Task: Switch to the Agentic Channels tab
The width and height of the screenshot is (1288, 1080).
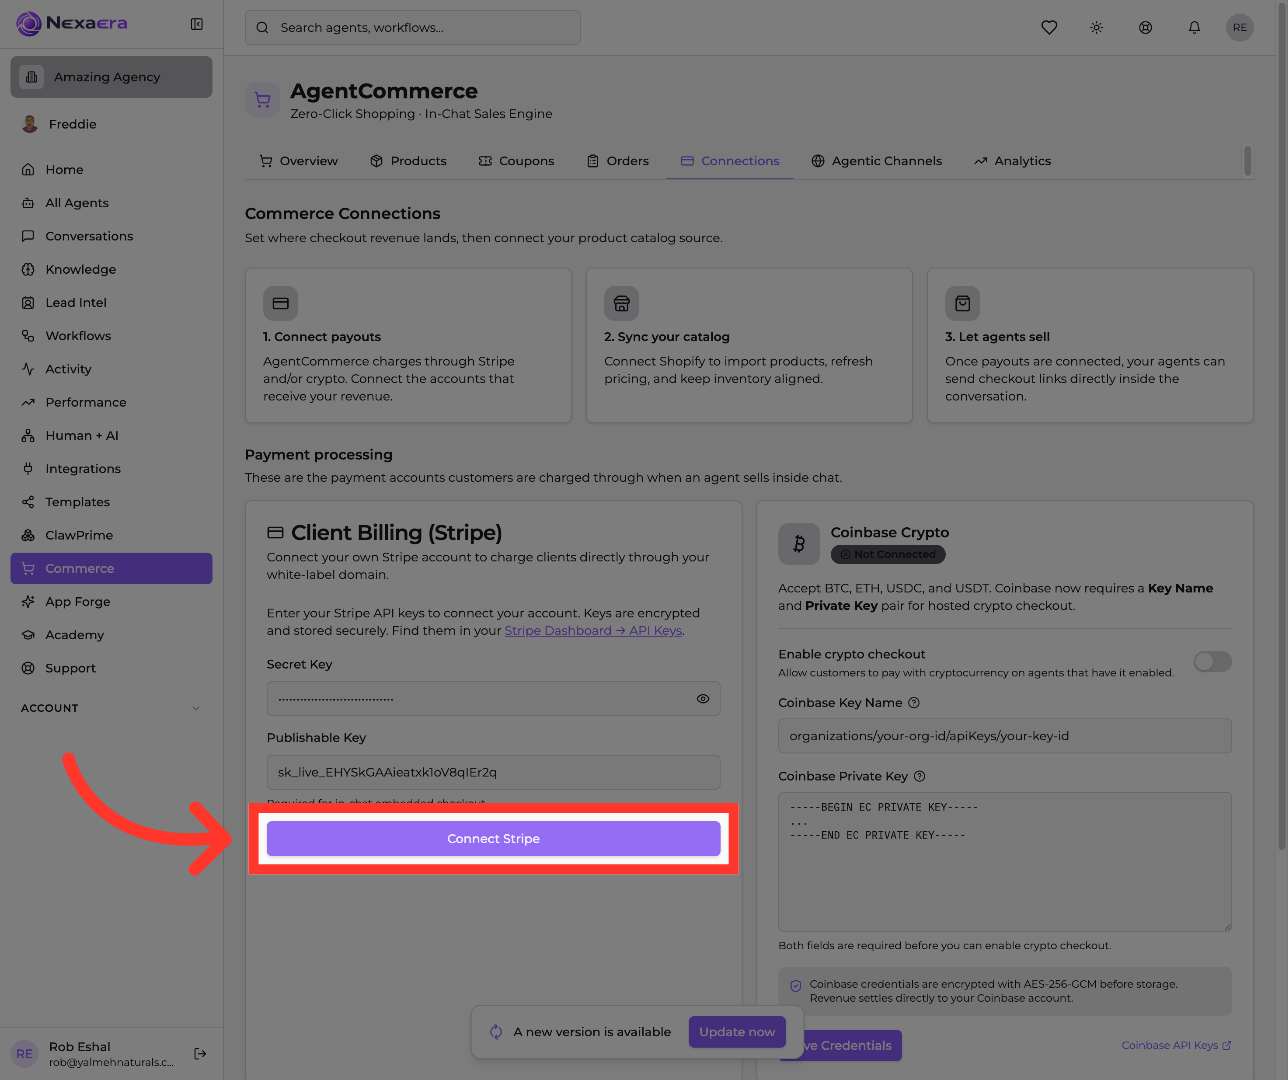Action: (x=877, y=161)
